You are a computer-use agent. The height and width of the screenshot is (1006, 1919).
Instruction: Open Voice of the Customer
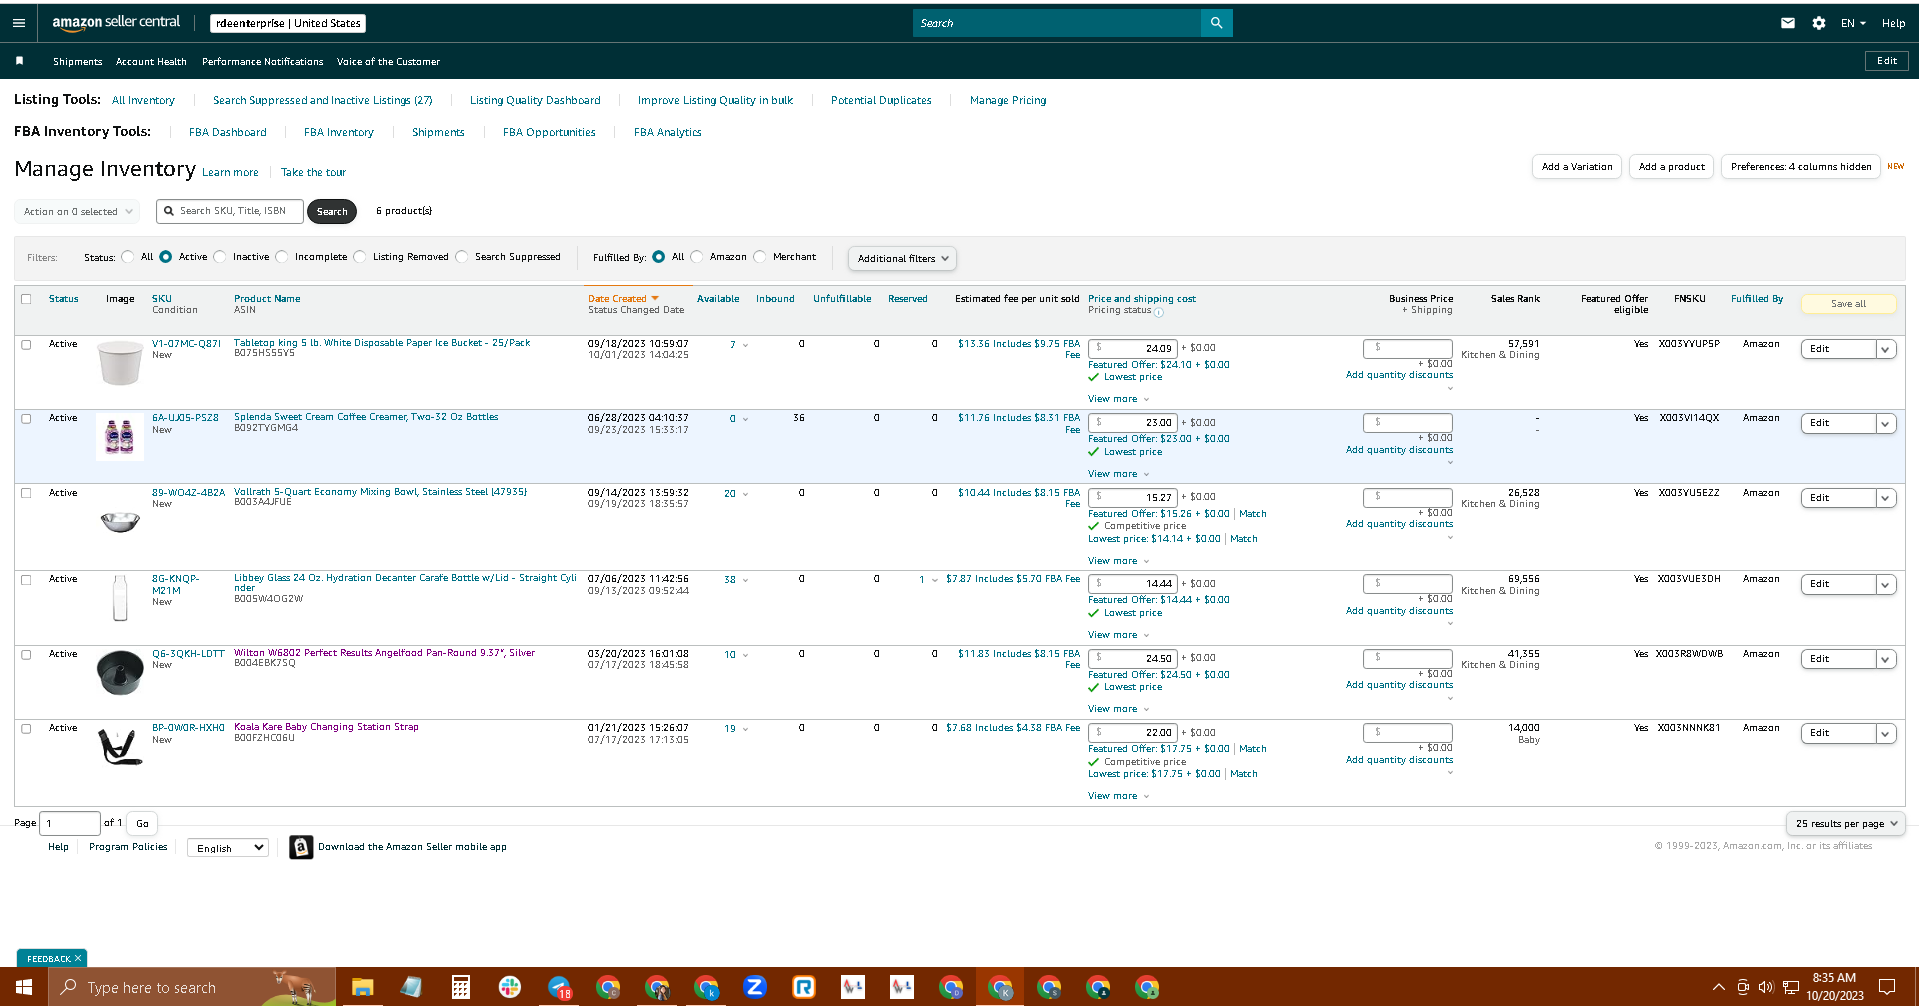pos(388,62)
